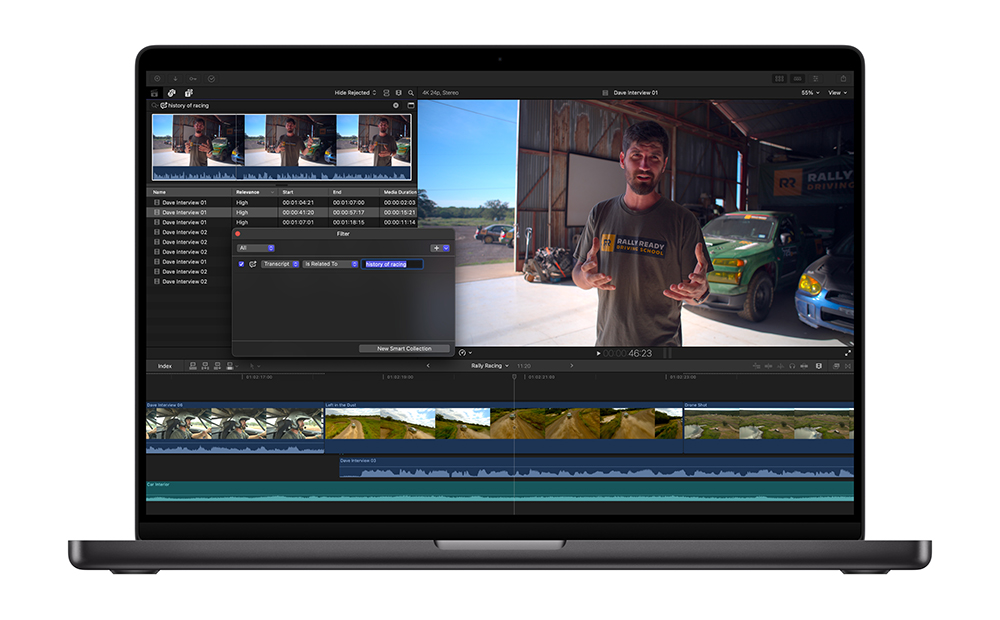Open the keyword editor key icon
The height and width of the screenshot is (620, 1000).
click(x=193, y=78)
